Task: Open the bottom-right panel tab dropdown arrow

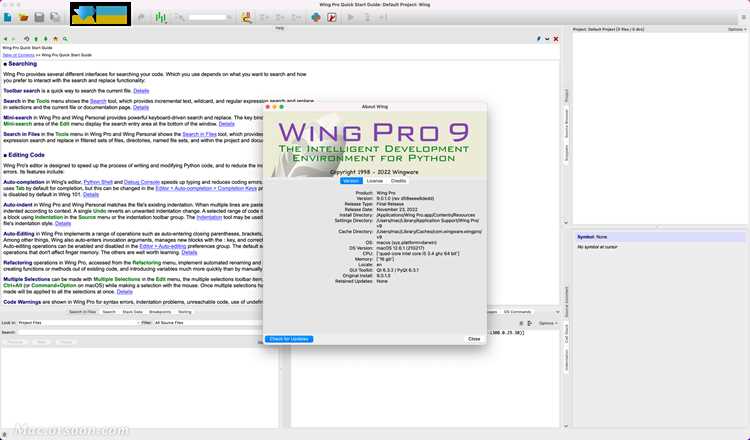Action: tap(557, 312)
